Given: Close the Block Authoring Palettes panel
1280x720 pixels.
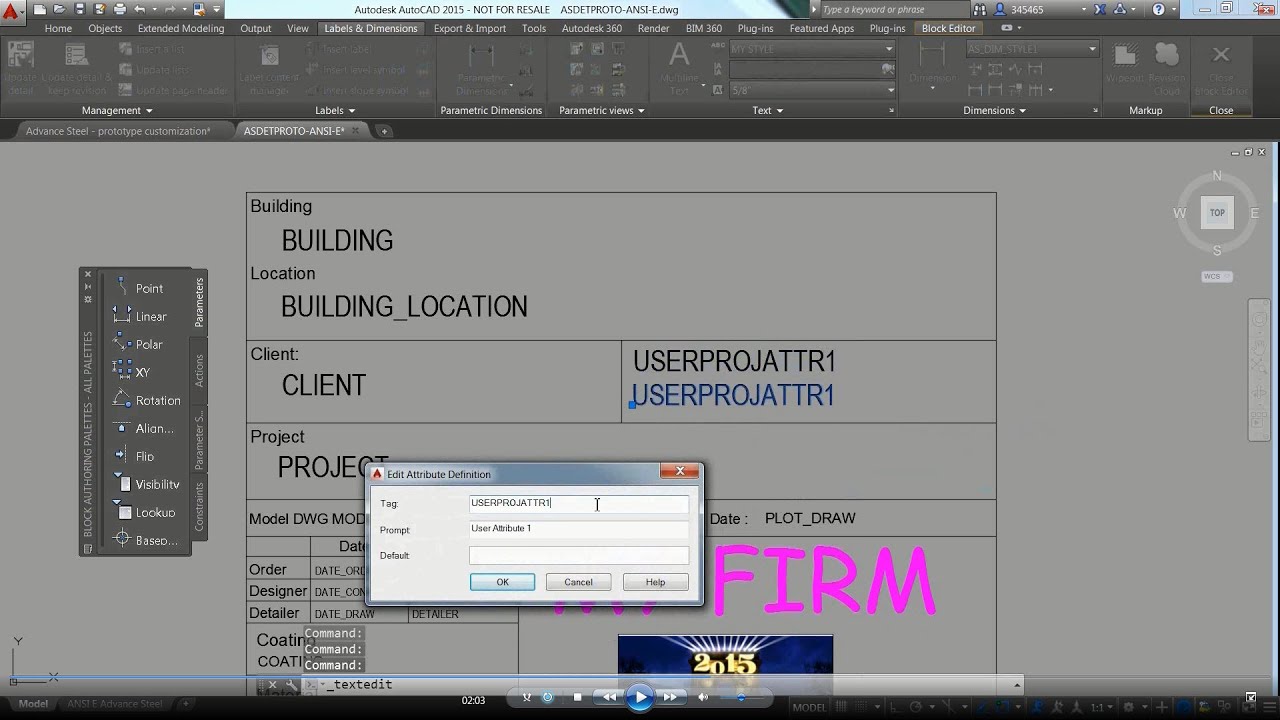Looking at the screenshot, I should coord(88,274).
